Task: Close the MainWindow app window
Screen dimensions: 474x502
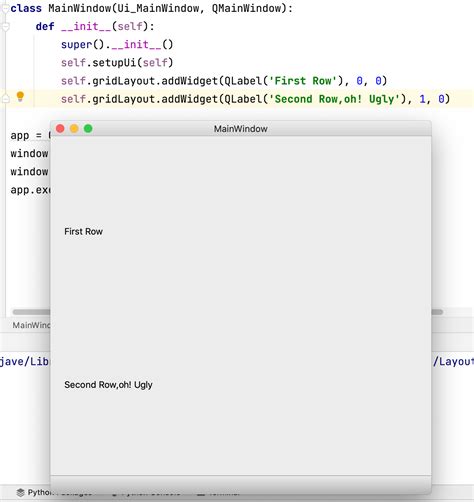Action: click(x=60, y=129)
